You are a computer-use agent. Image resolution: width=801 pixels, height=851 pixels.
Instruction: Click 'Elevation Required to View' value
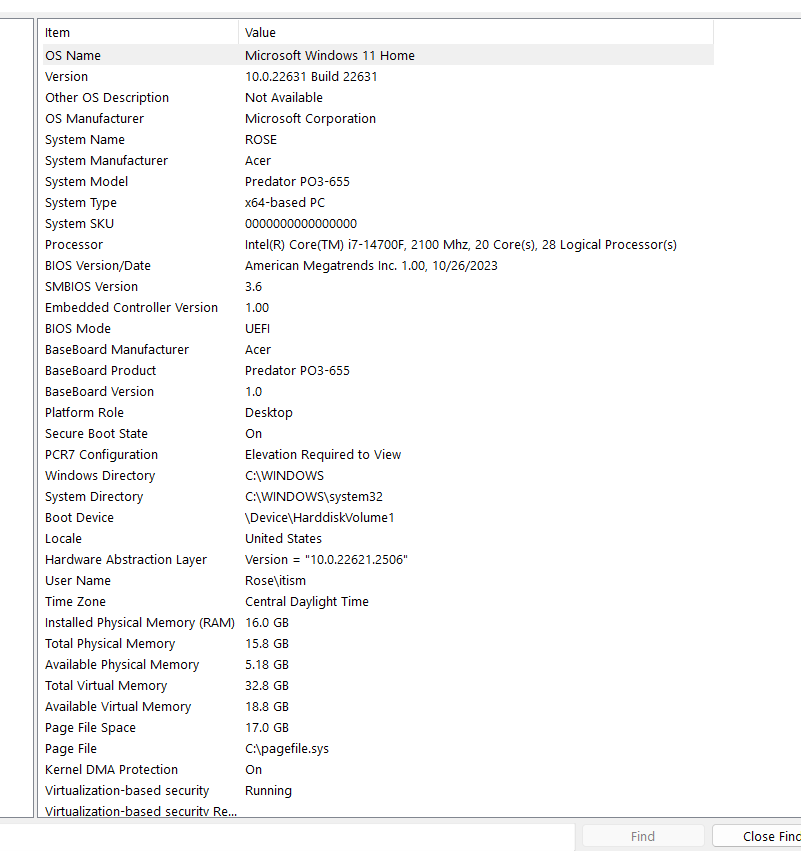click(x=323, y=454)
